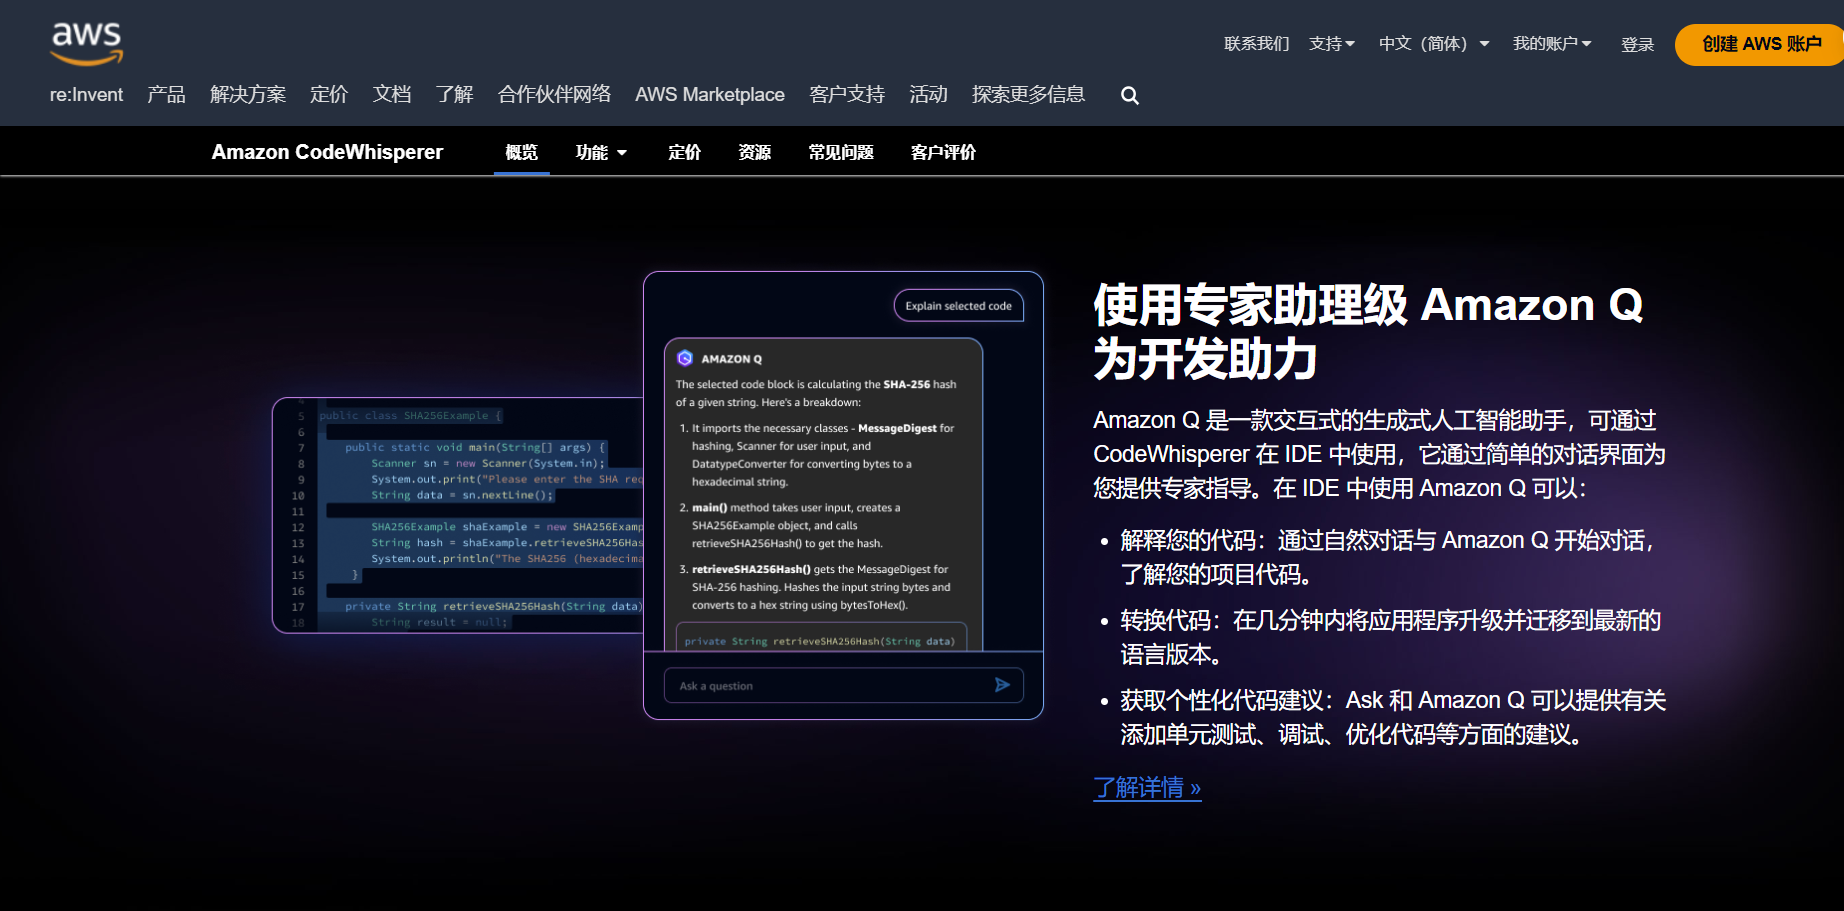
Task: Open 探索更多信息 menu item
Action: point(1028,95)
